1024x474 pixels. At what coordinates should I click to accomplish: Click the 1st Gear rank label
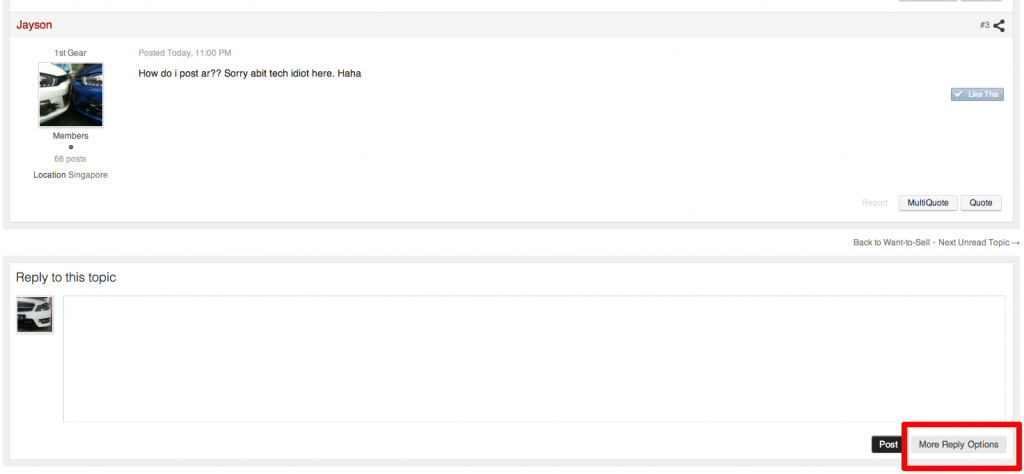point(71,53)
